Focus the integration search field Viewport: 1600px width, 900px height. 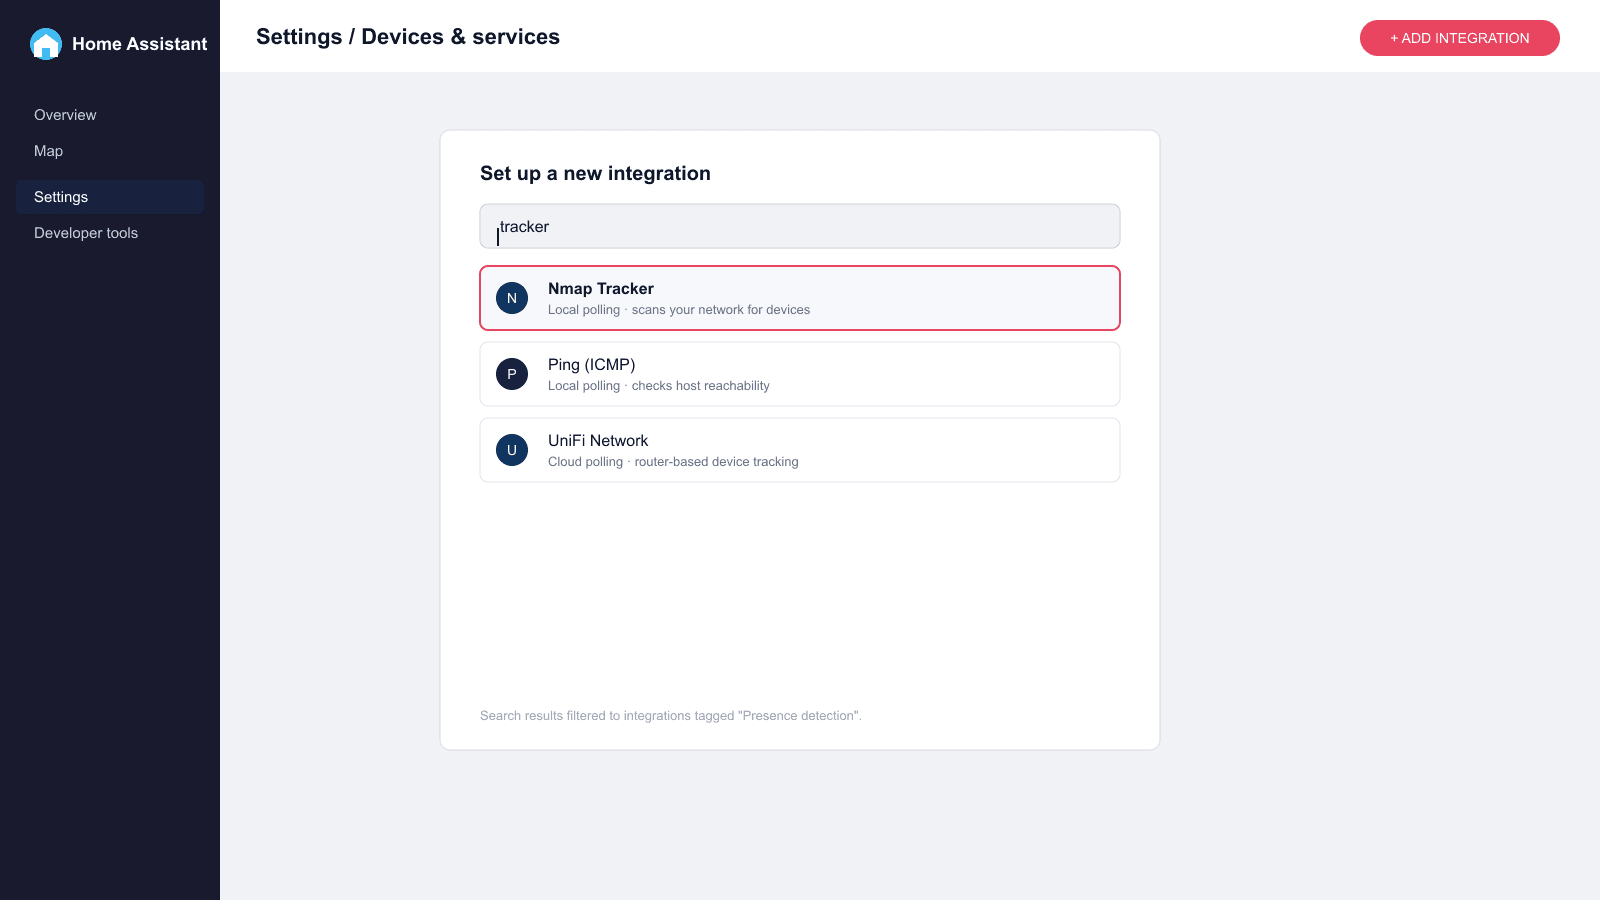click(800, 226)
